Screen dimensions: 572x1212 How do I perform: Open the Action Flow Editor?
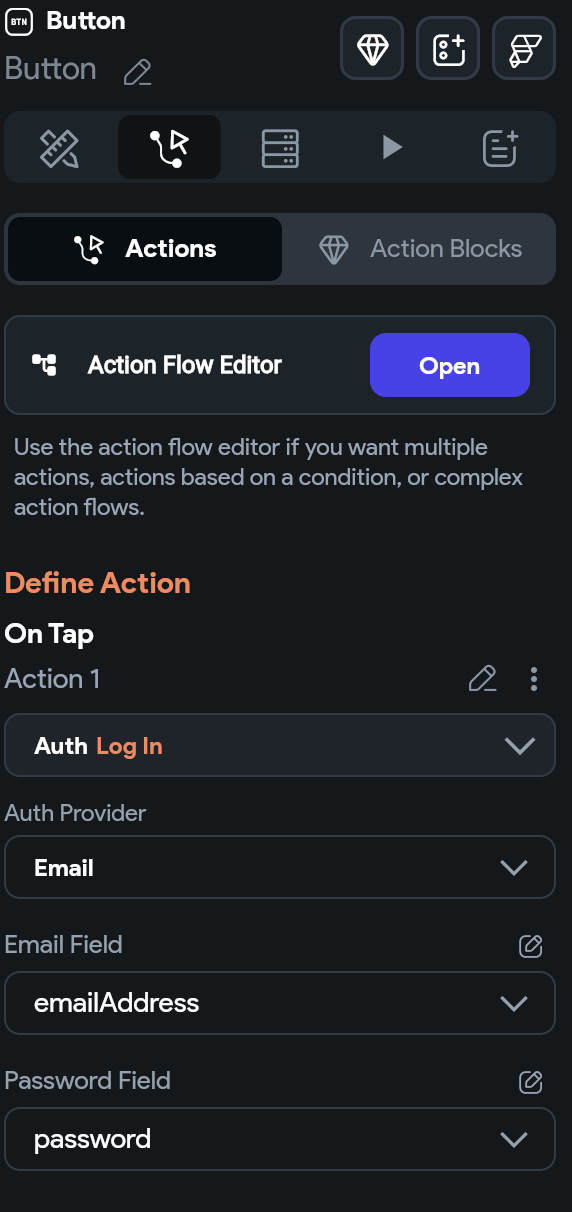click(x=449, y=365)
